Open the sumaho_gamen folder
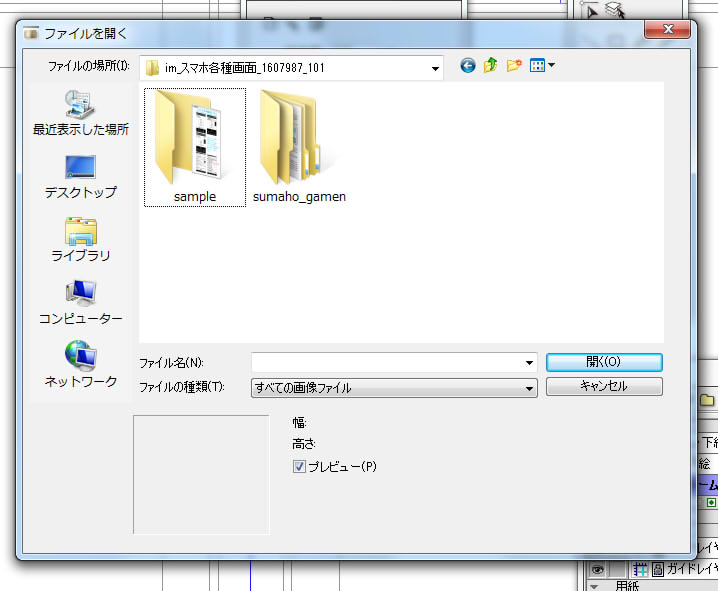 (x=299, y=147)
